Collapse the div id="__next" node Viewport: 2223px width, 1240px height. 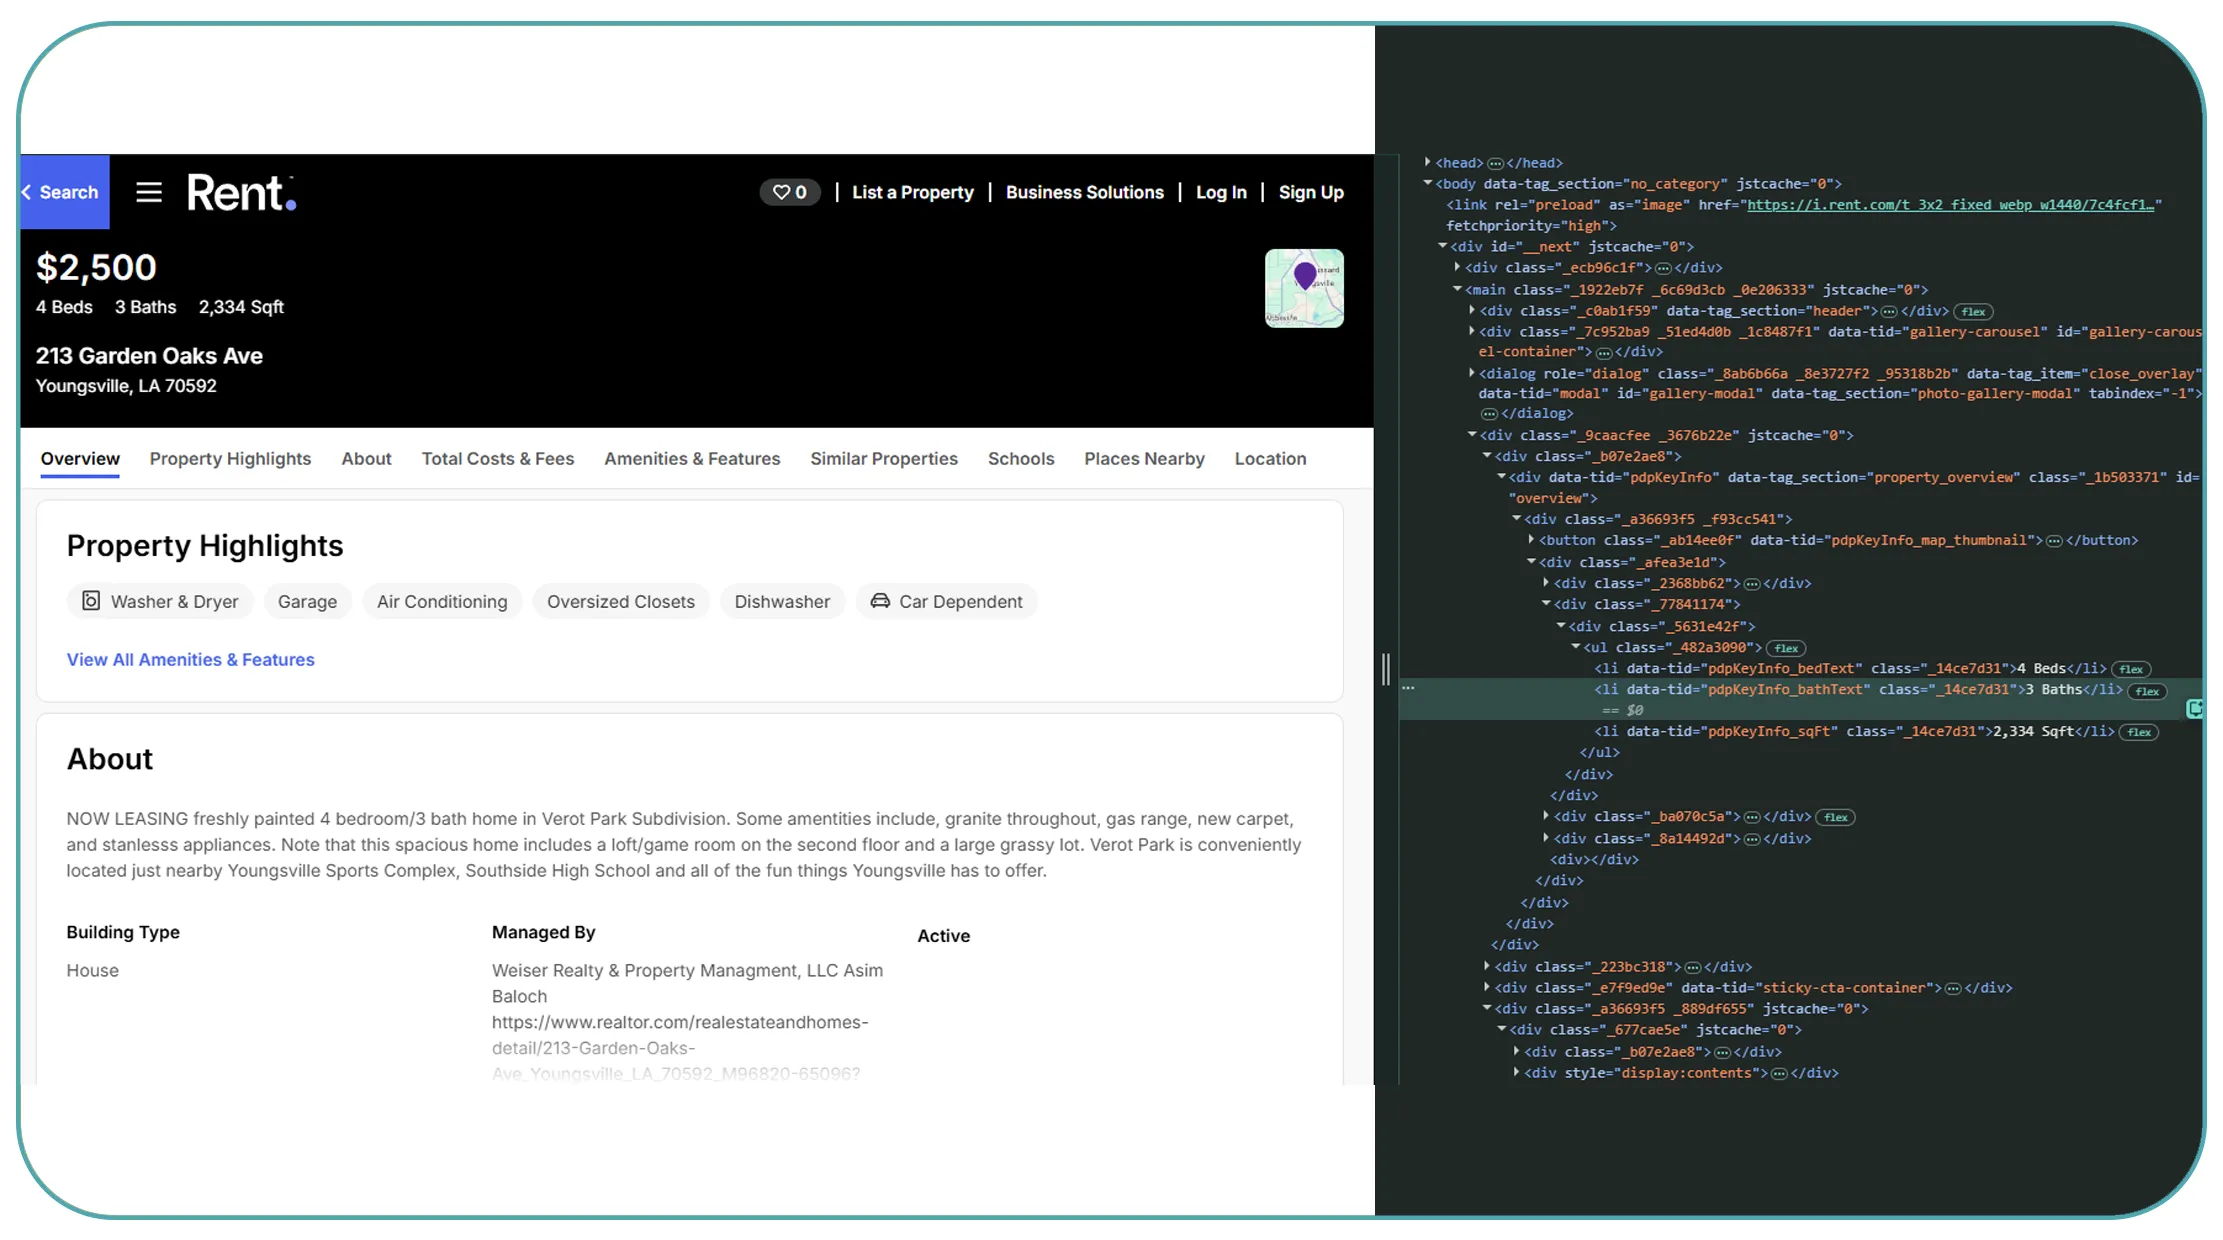click(x=1443, y=246)
